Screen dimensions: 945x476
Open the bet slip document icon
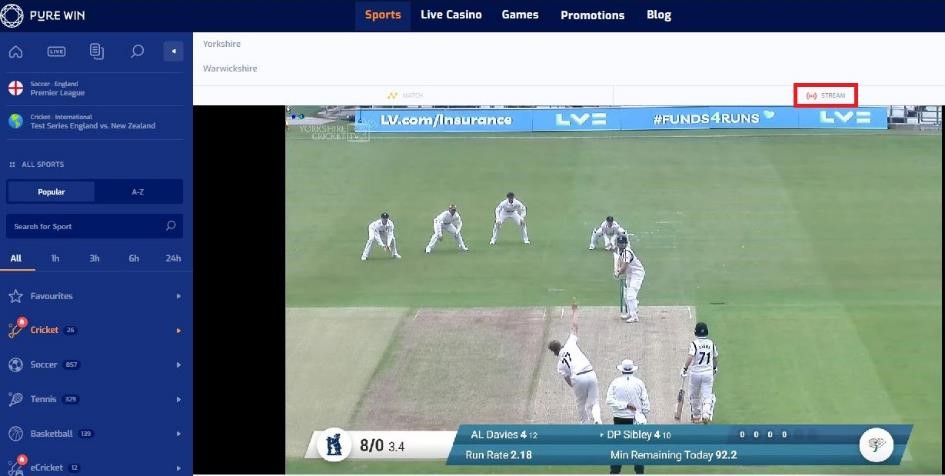[97, 51]
